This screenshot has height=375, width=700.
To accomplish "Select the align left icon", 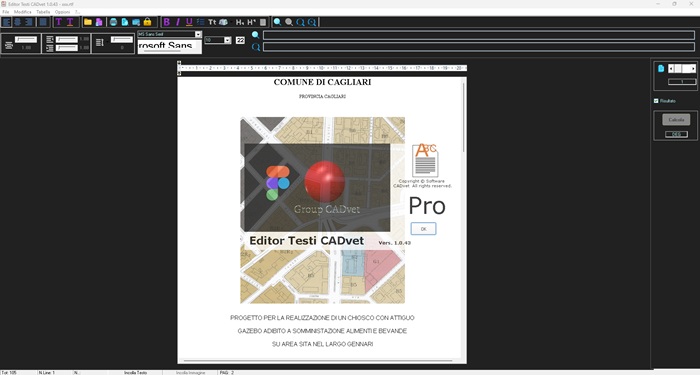I will pos(6,22).
